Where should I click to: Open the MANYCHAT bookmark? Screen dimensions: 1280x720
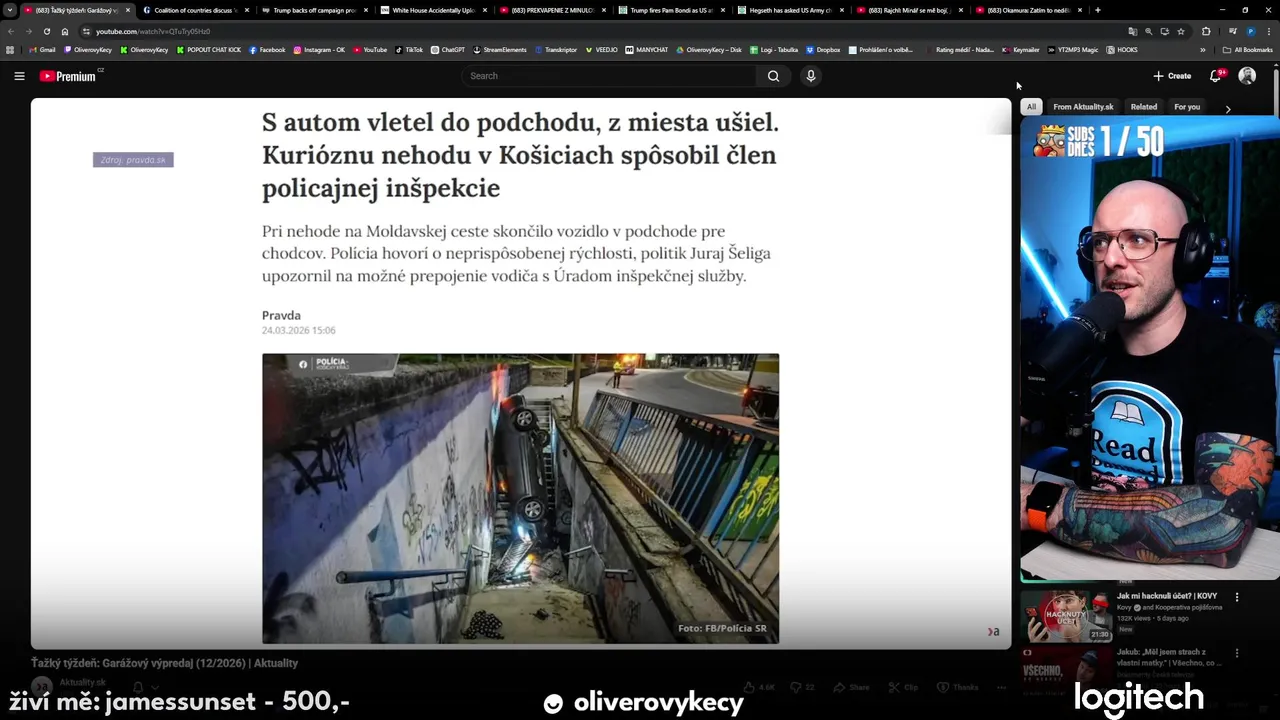[x=646, y=49]
